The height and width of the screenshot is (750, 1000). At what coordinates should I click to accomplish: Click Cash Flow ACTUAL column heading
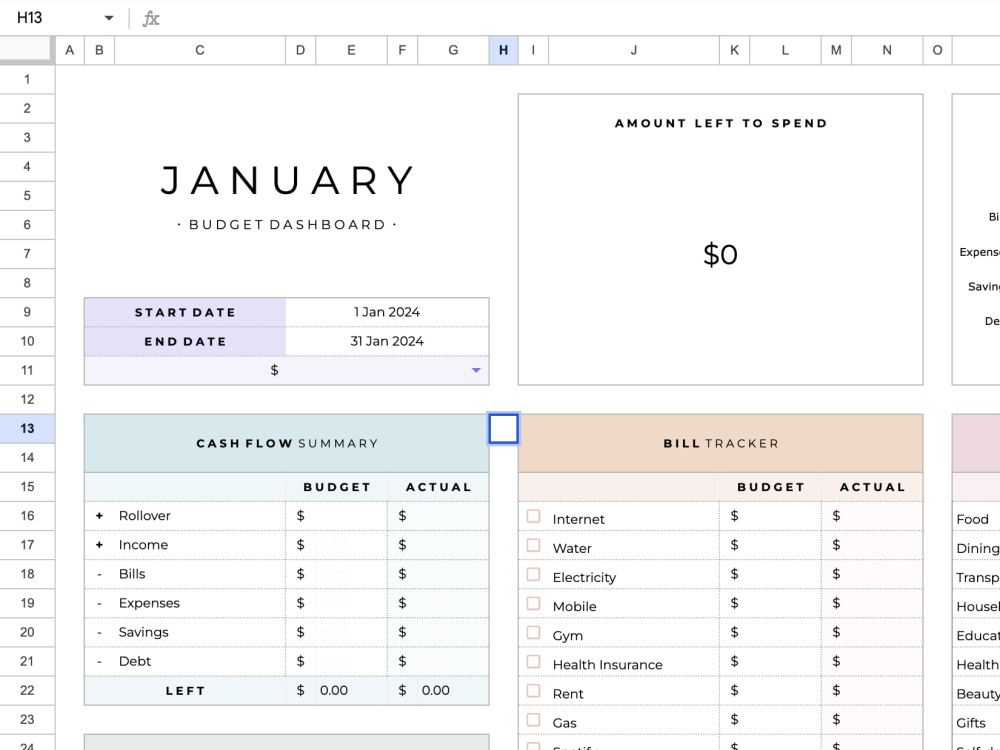point(439,487)
